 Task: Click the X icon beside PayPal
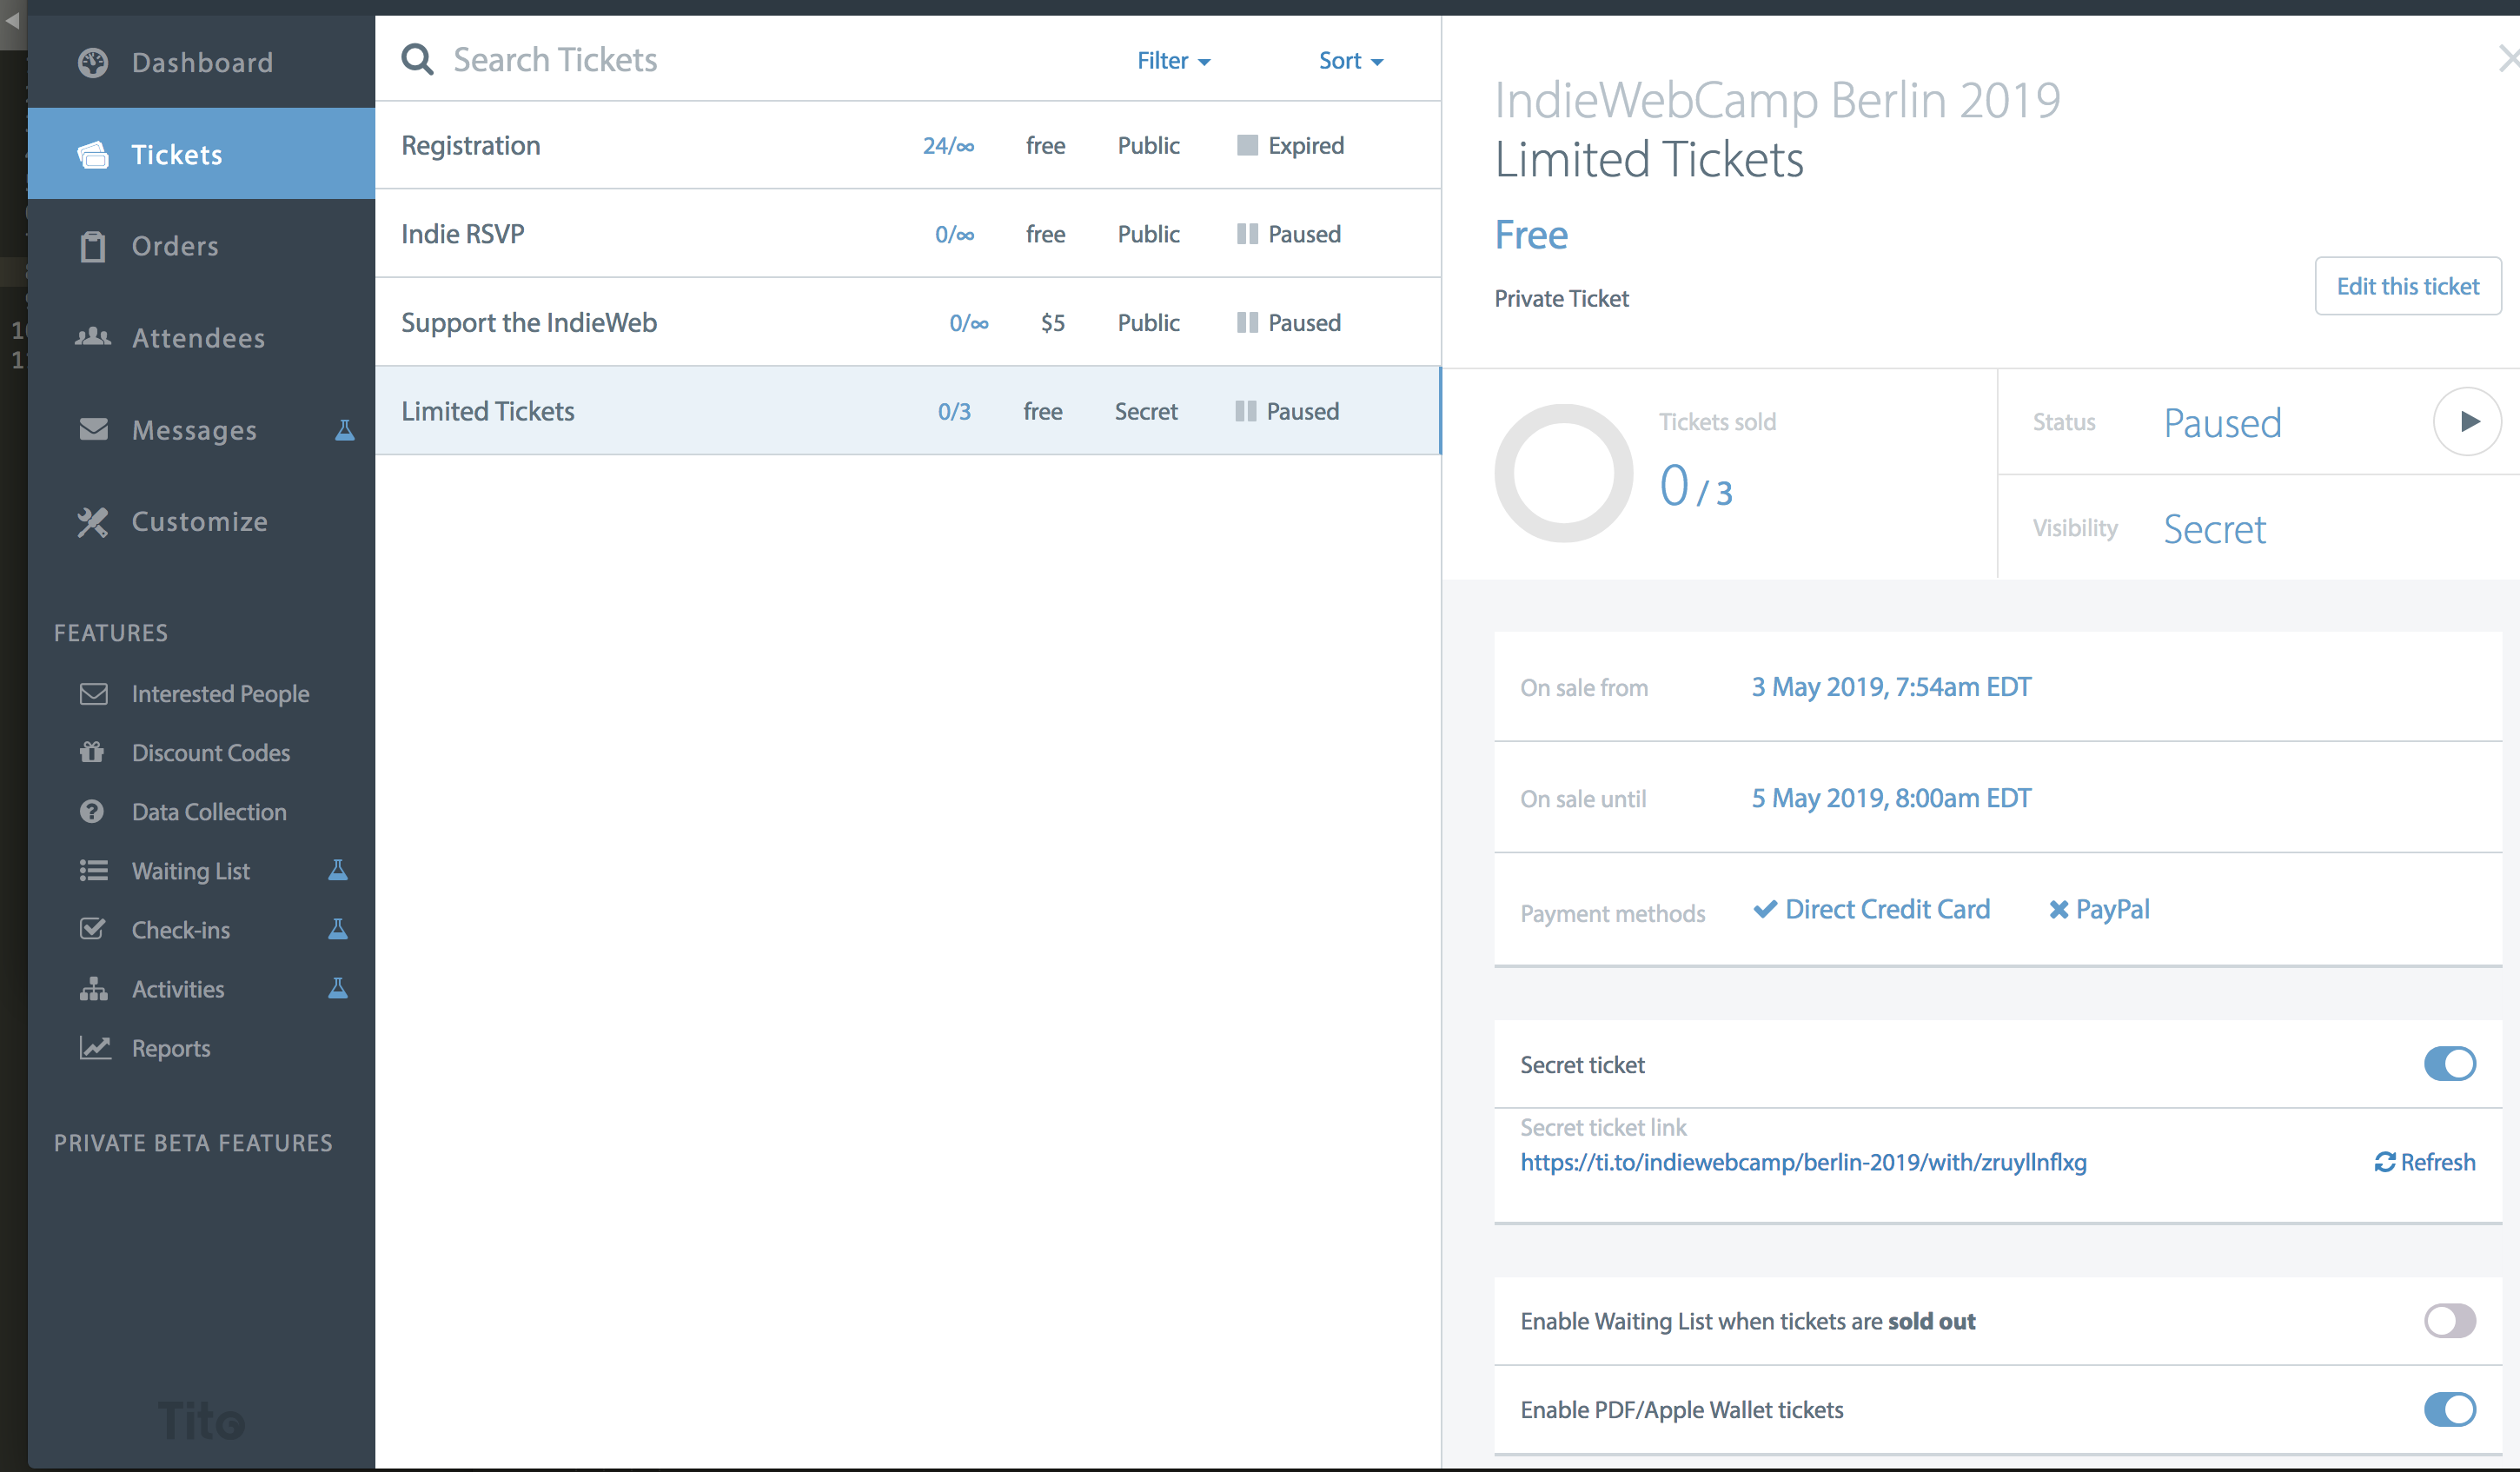(2058, 909)
